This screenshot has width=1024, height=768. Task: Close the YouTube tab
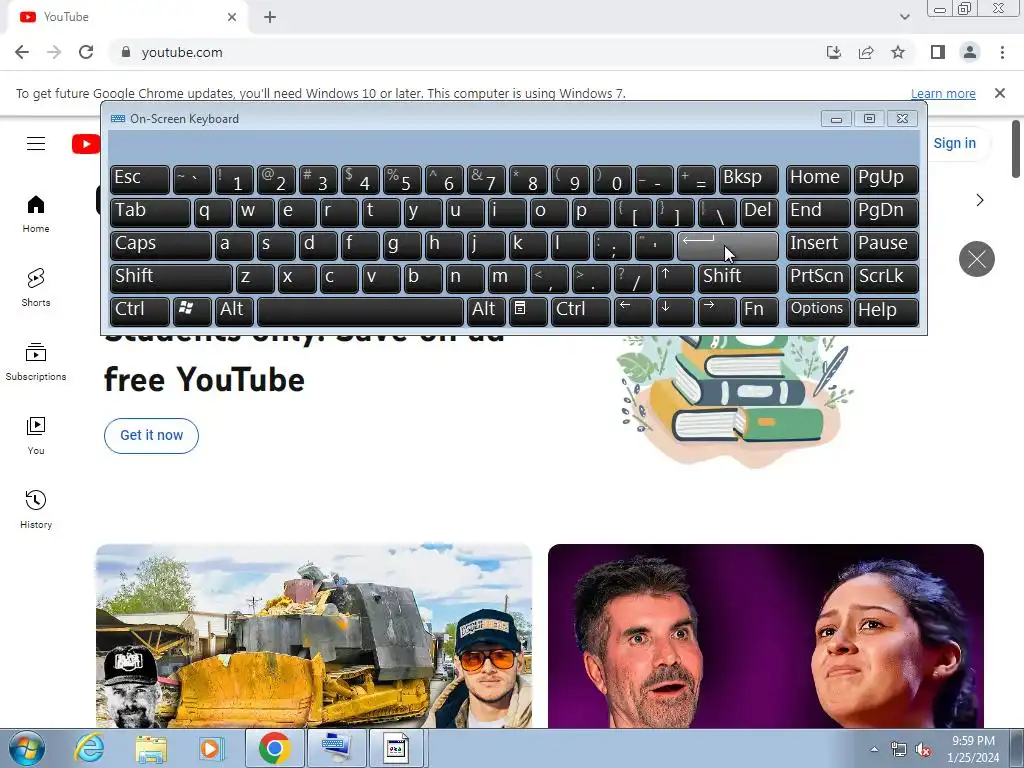232,17
